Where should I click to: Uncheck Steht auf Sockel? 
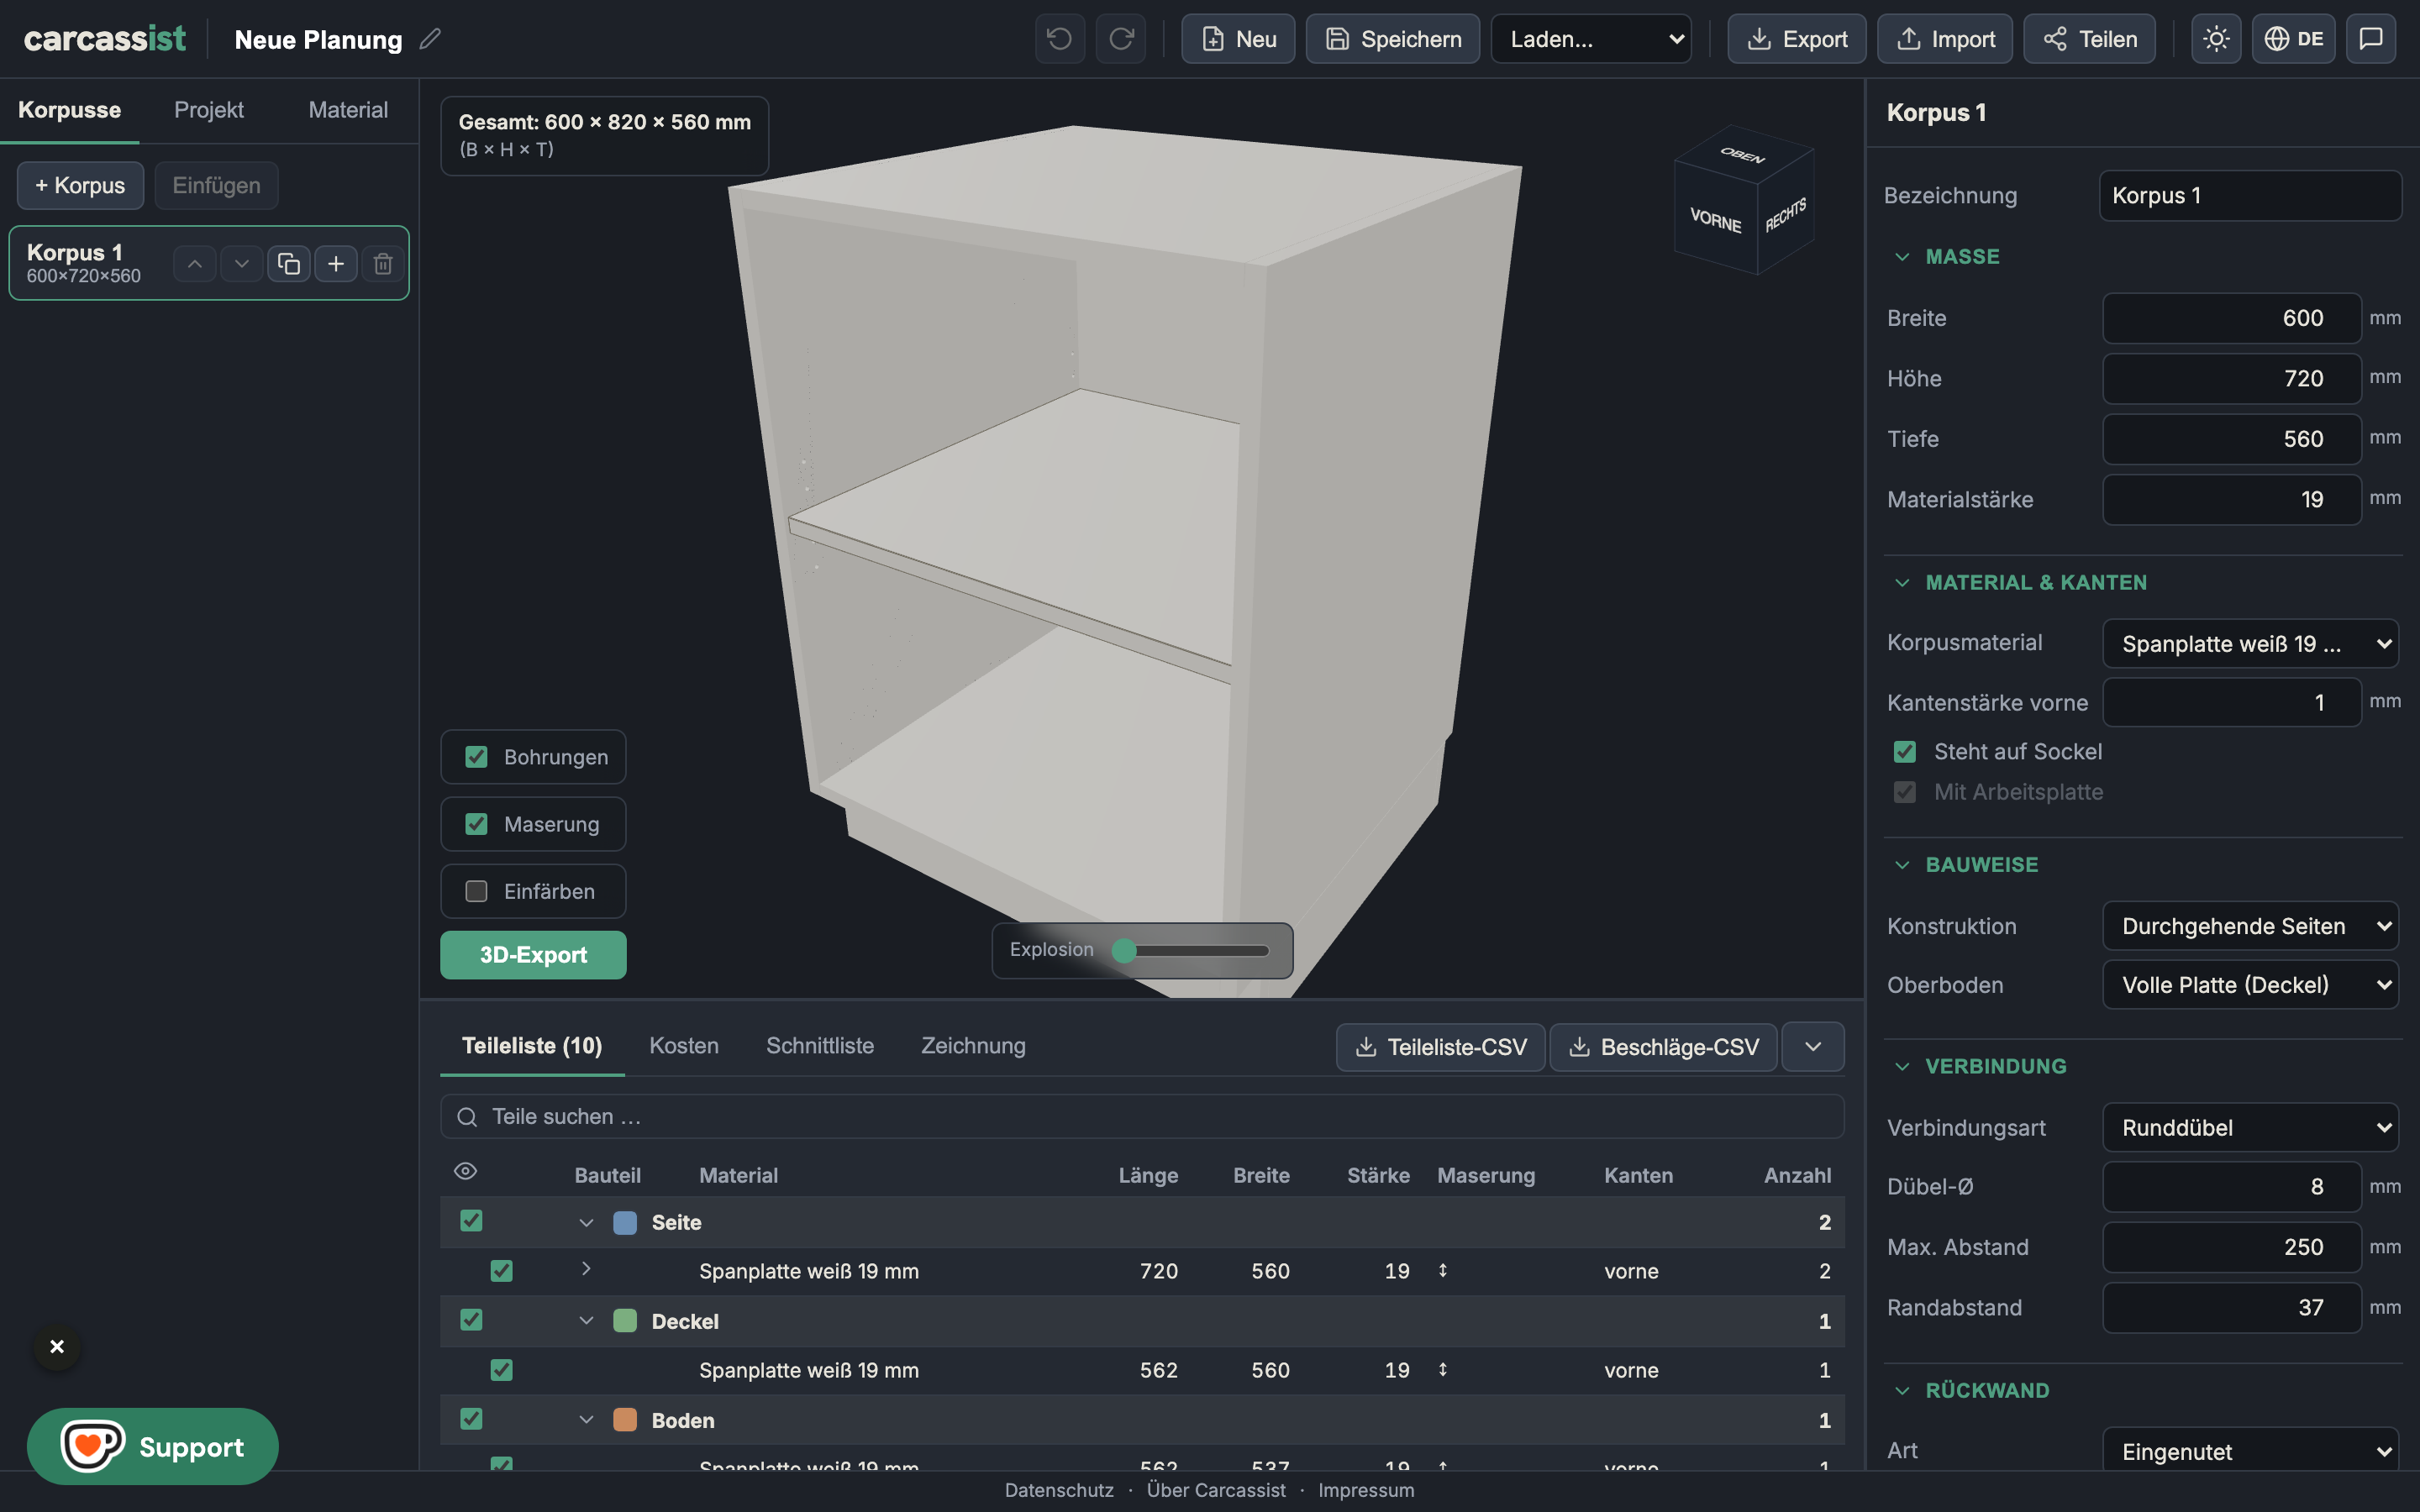tap(1905, 752)
